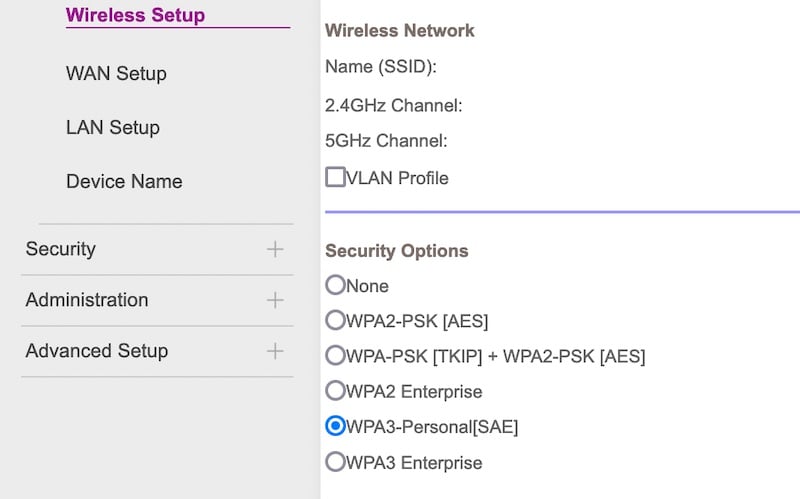
Task: Expand the Security section plus icon
Action: point(275,249)
